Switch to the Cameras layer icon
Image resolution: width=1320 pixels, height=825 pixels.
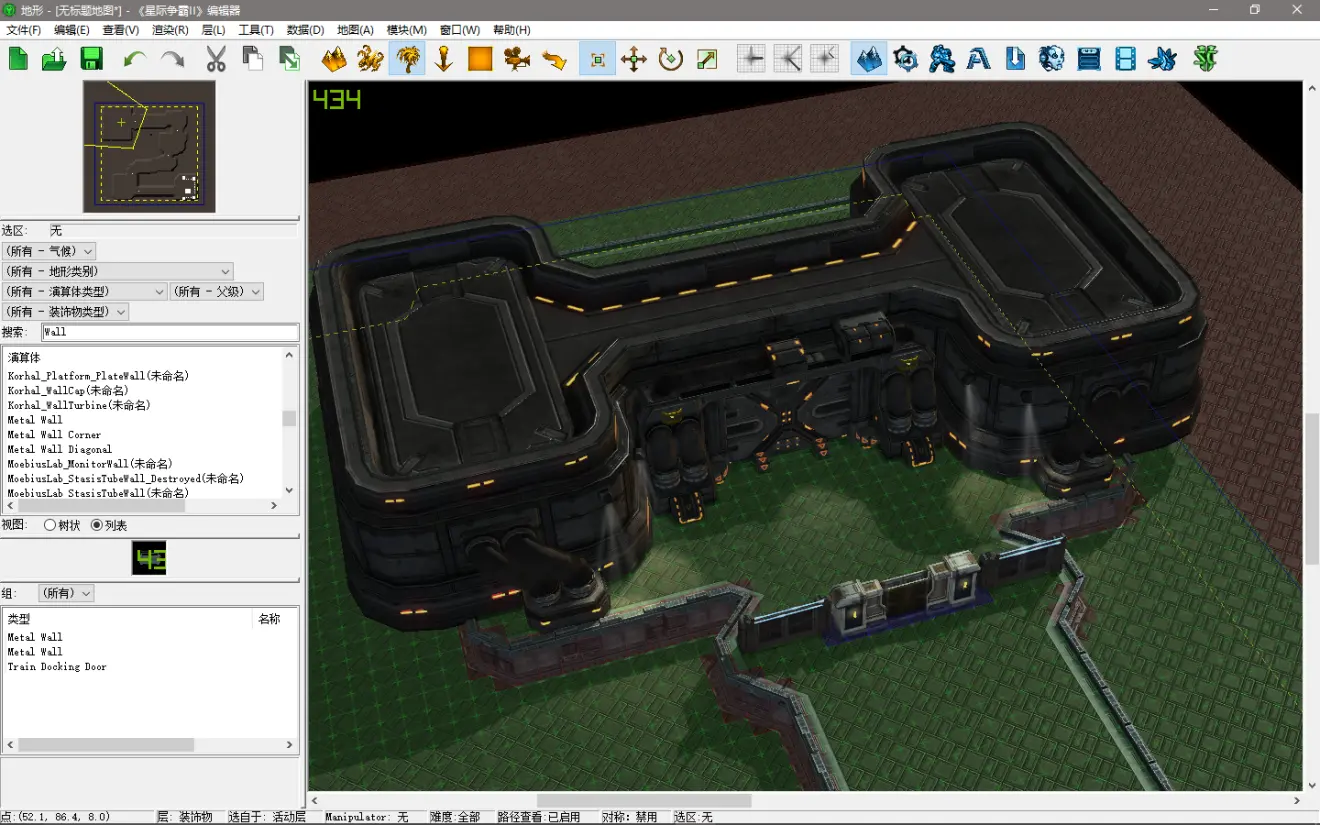[x=517, y=59]
